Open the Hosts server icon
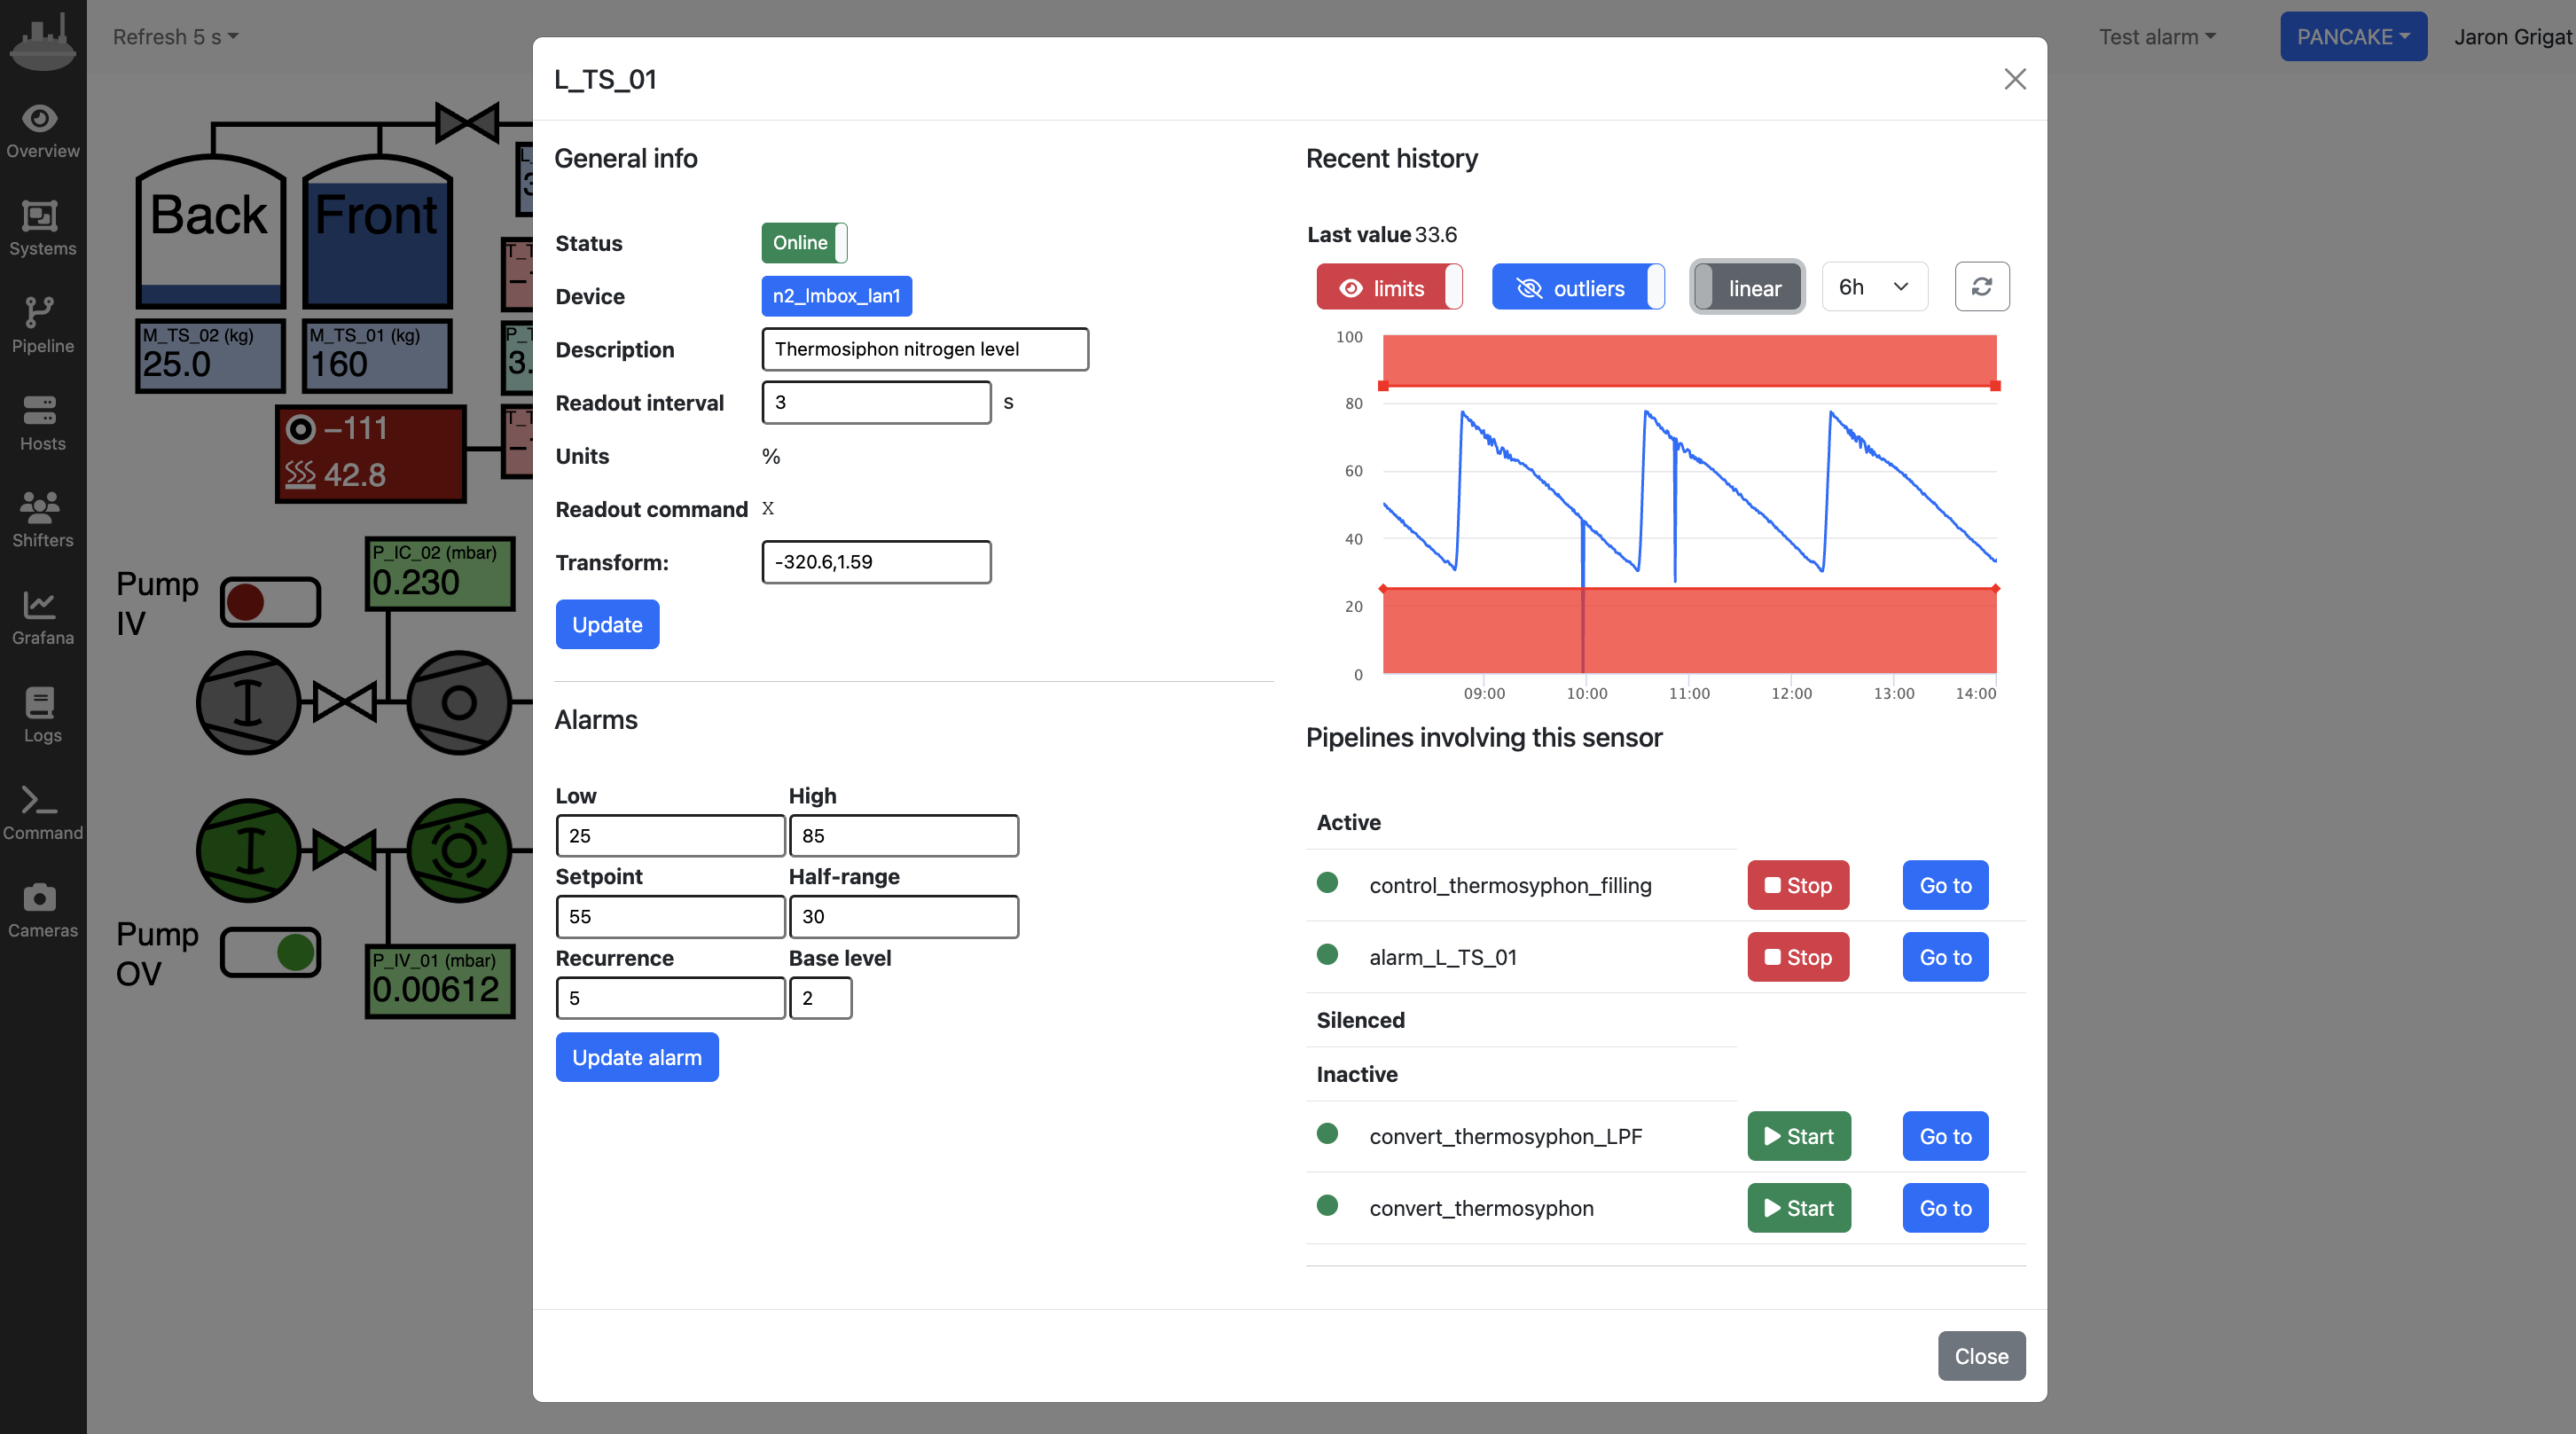The width and height of the screenshot is (2576, 1434). pos(40,410)
